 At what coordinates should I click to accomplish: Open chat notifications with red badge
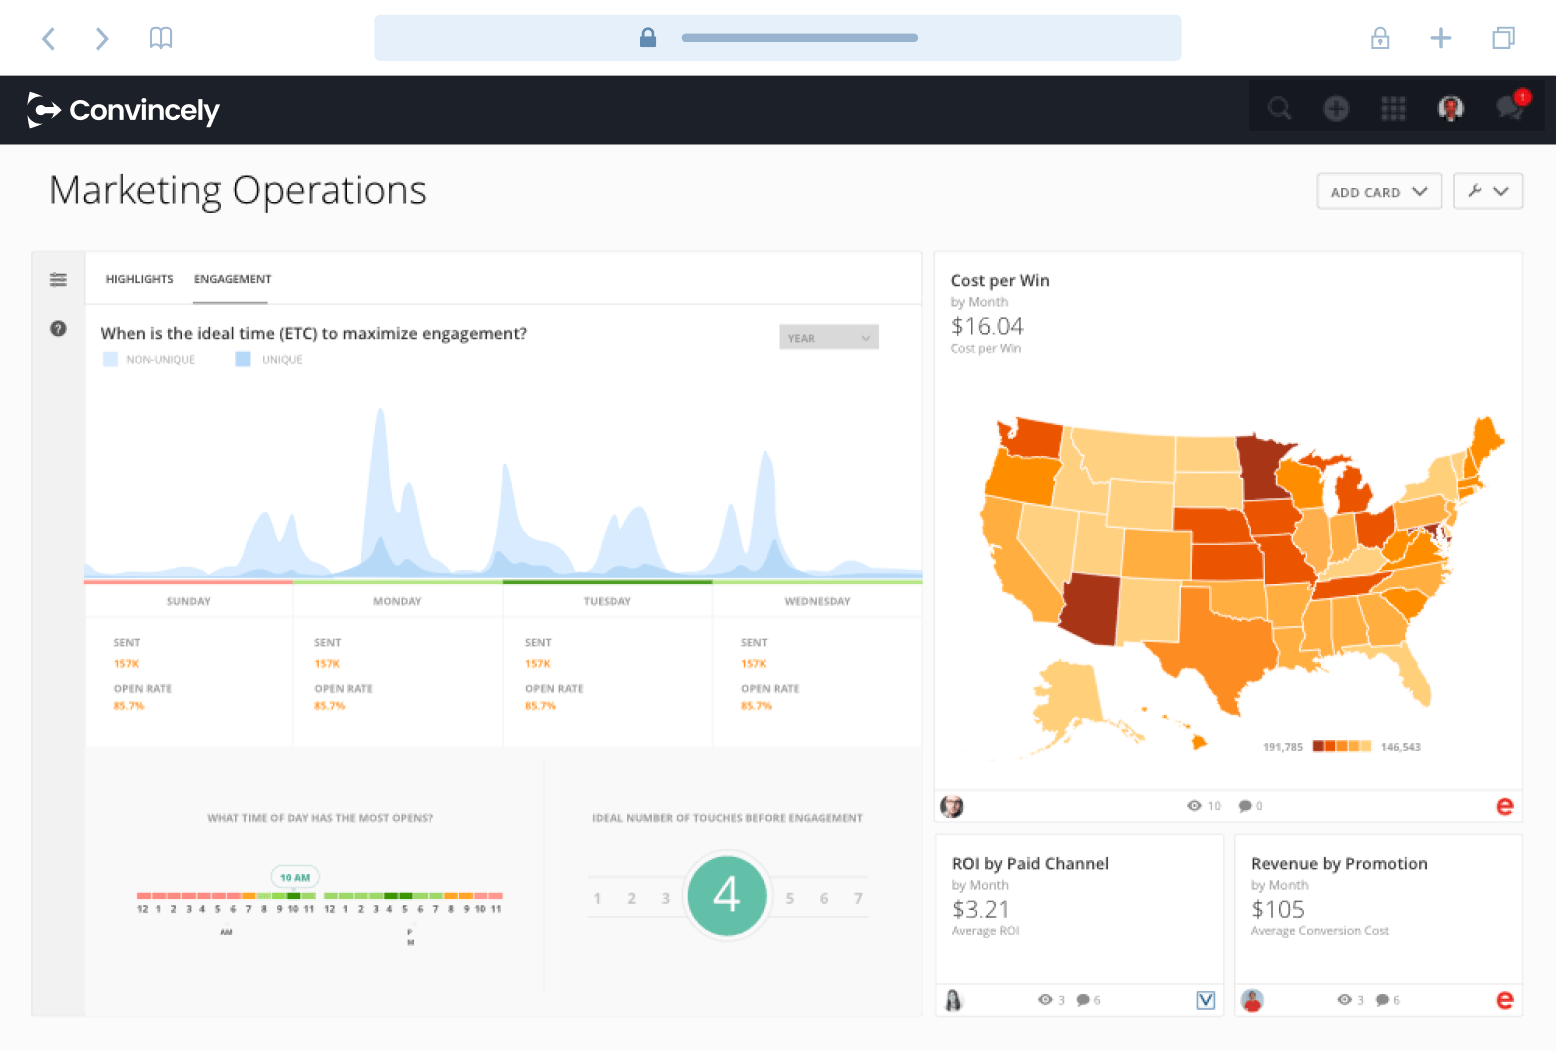[x=1510, y=108]
